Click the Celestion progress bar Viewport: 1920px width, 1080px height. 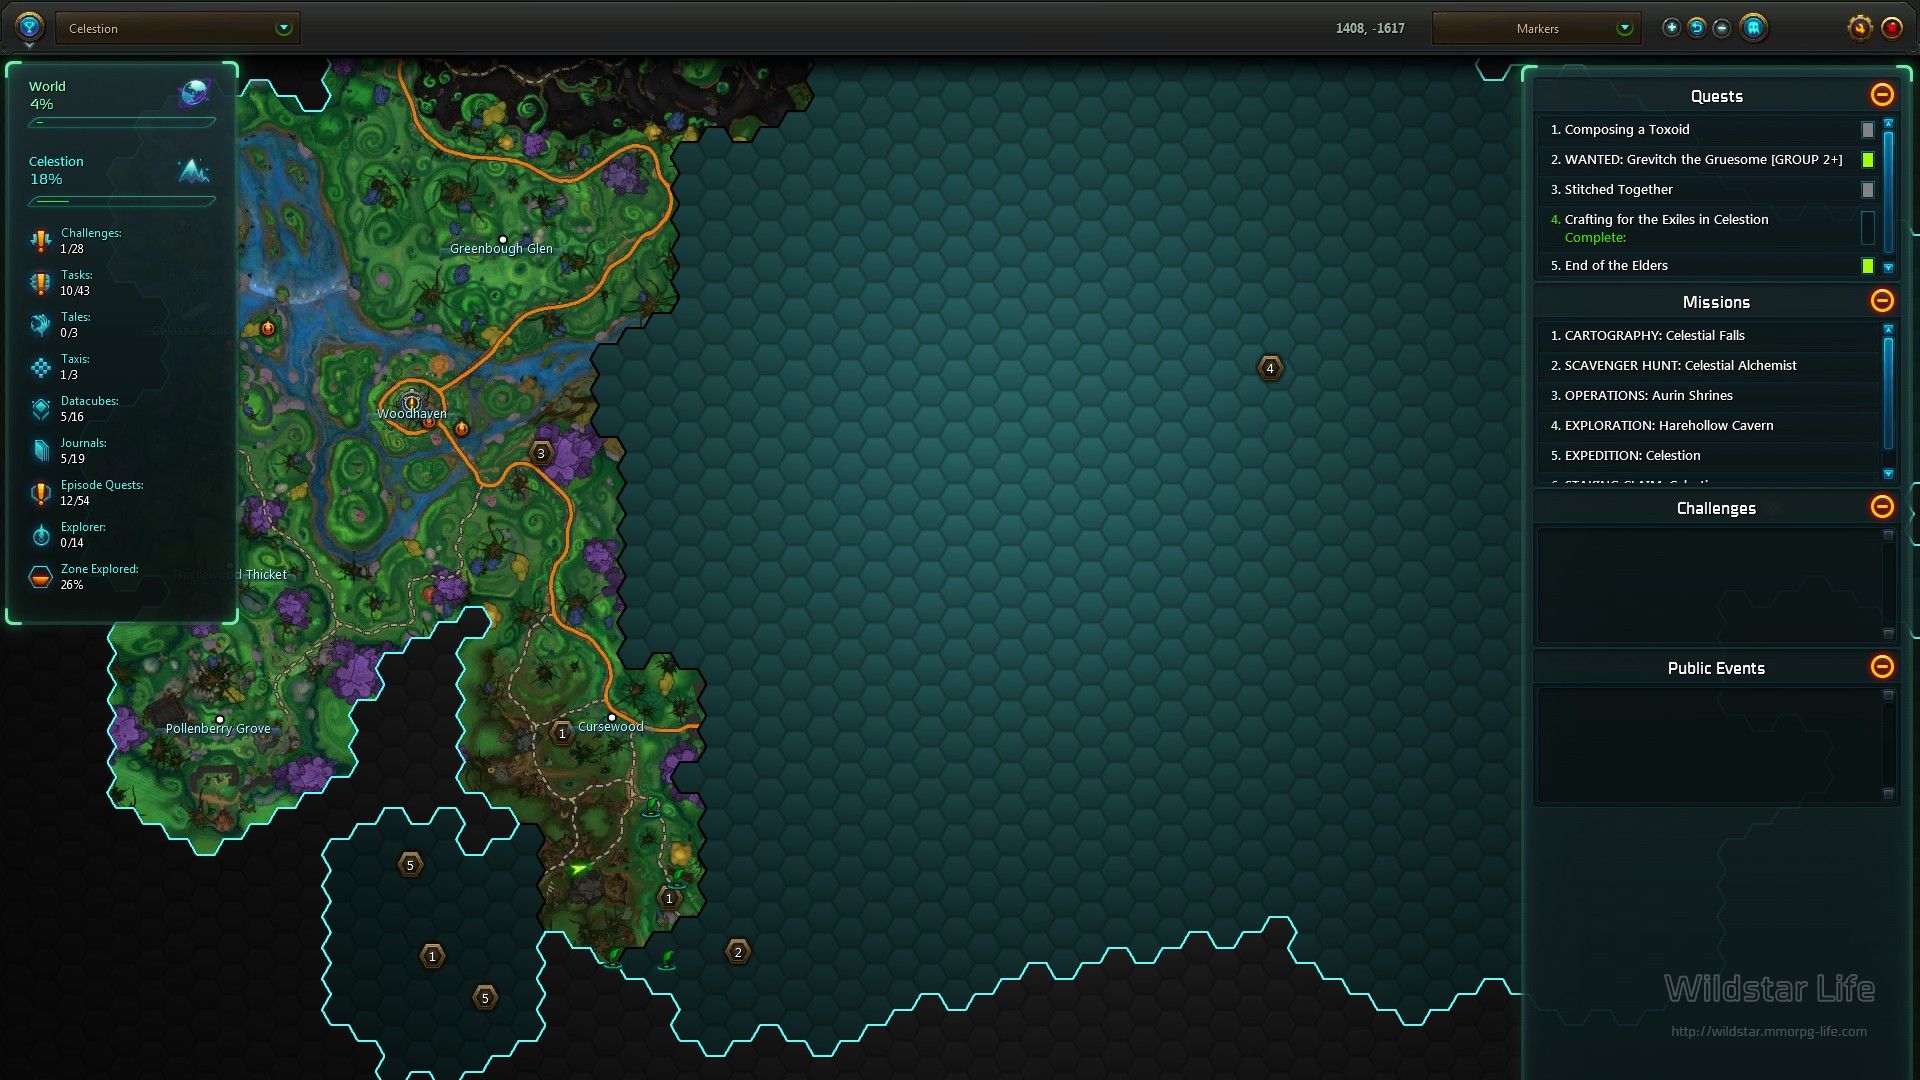click(x=121, y=201)
